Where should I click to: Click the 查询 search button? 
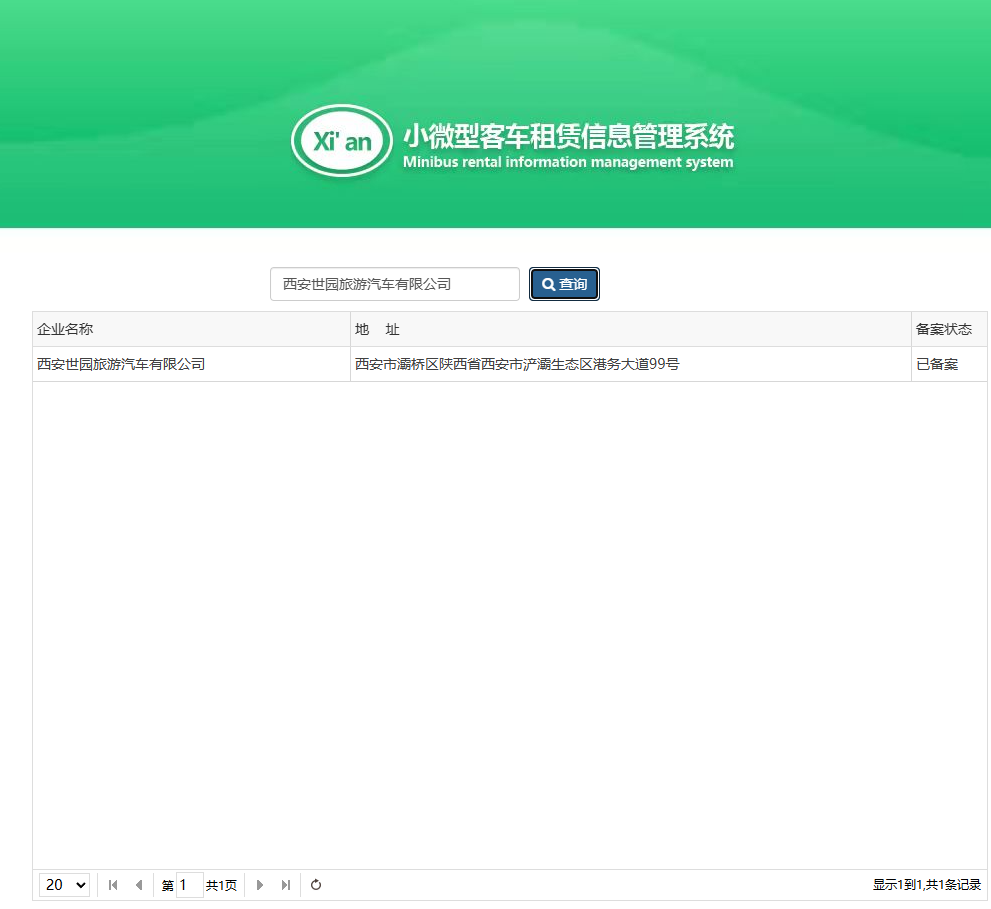point(564,284)
